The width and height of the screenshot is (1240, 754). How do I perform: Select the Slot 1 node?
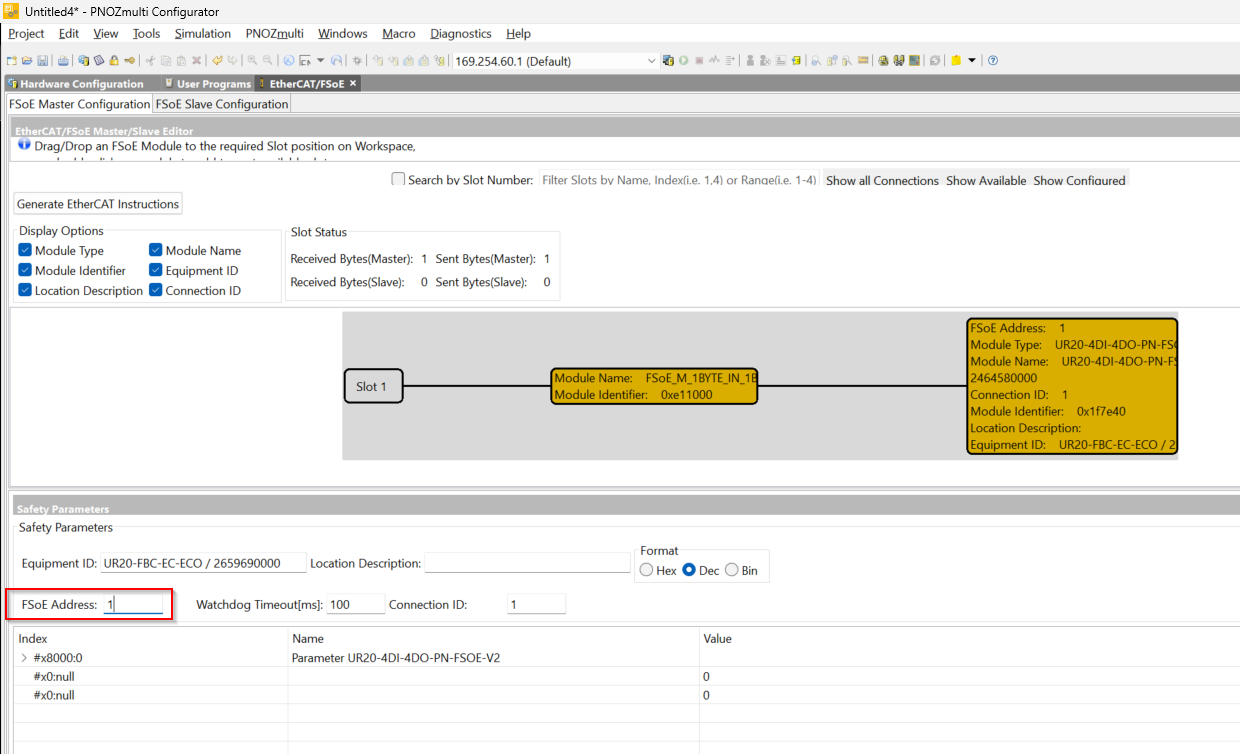point(373,386)
